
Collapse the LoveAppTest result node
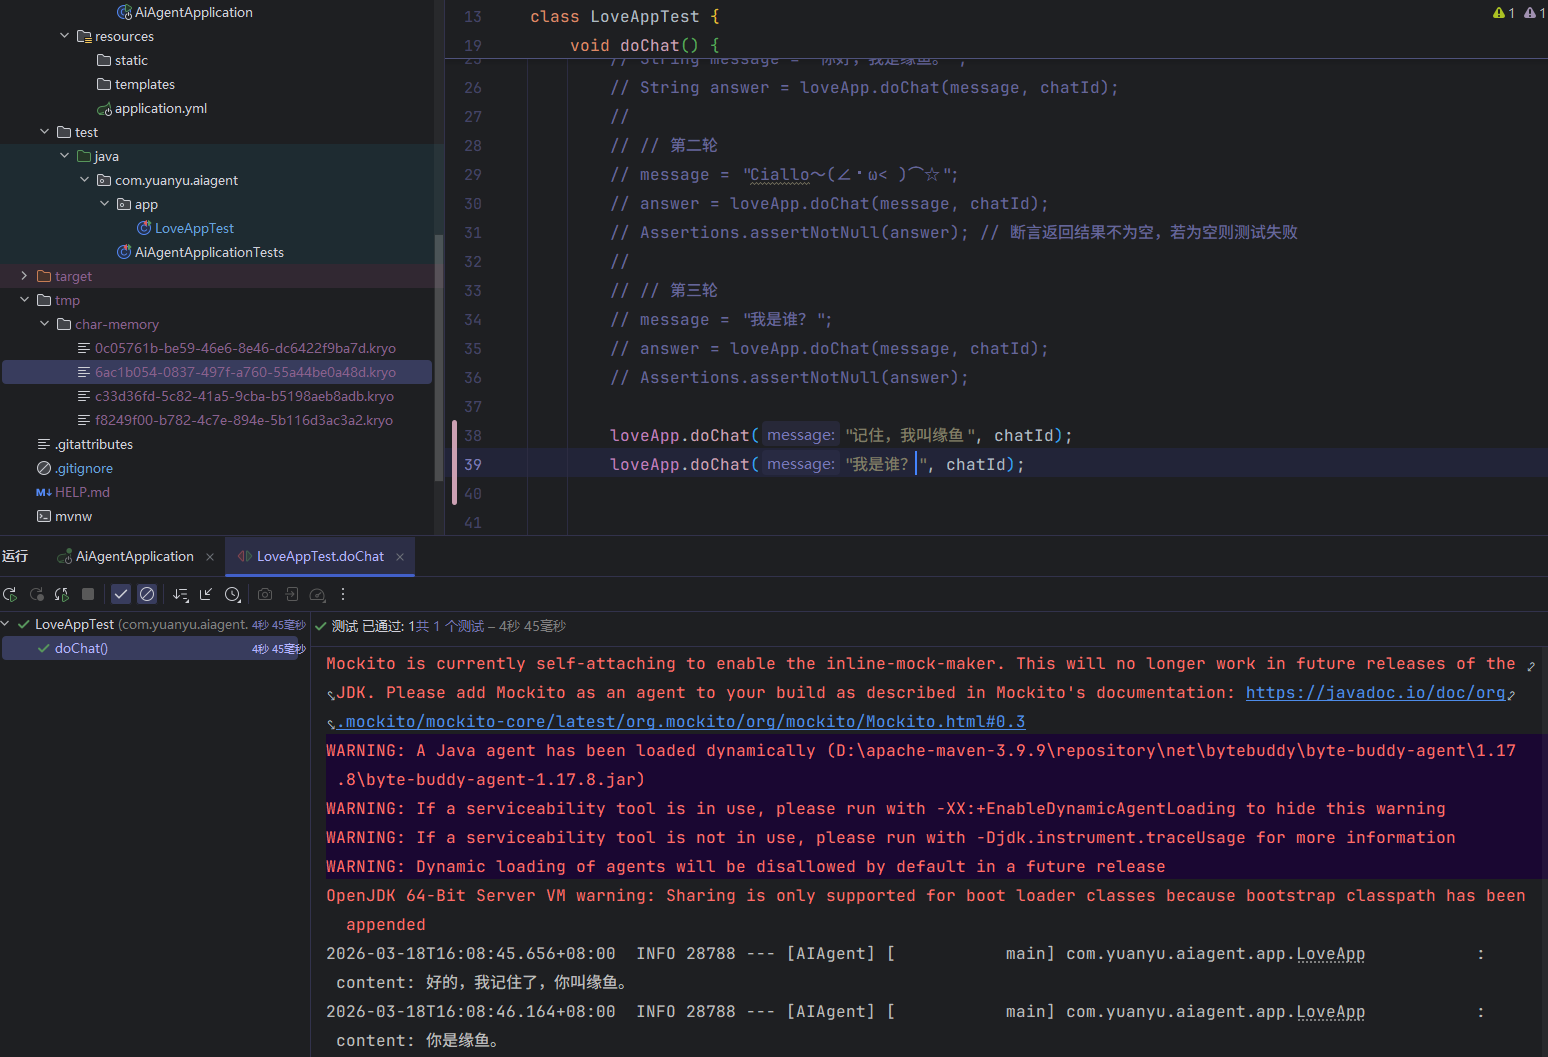tap(6, 624)
